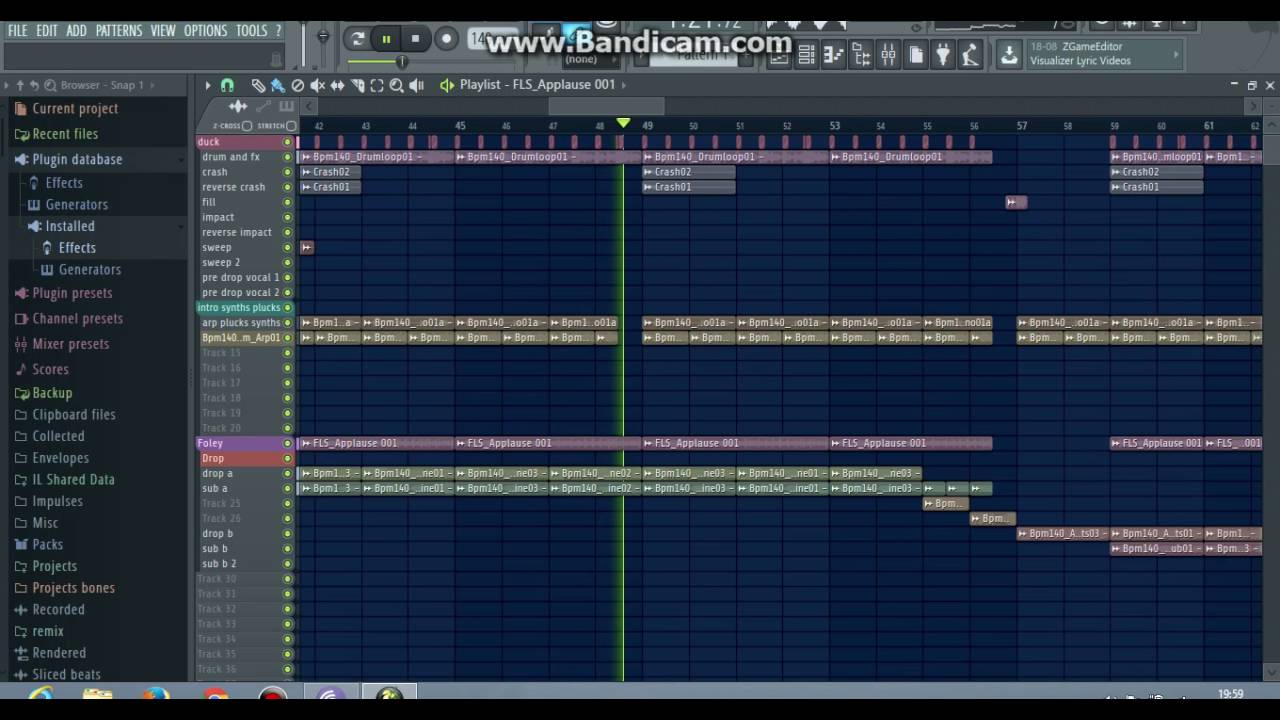Image resolution: width=1280 pixels, height=720 pixels.
Task: Select the Playback speaker tool in playlist
Action: 417,85
